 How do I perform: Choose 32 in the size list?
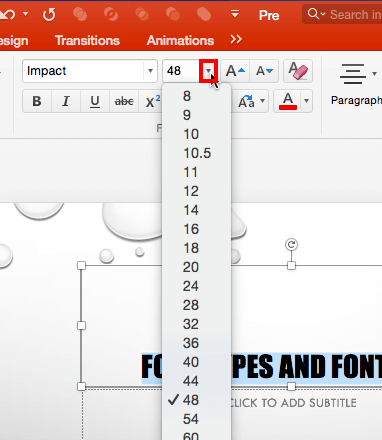[x=197, y=324]
